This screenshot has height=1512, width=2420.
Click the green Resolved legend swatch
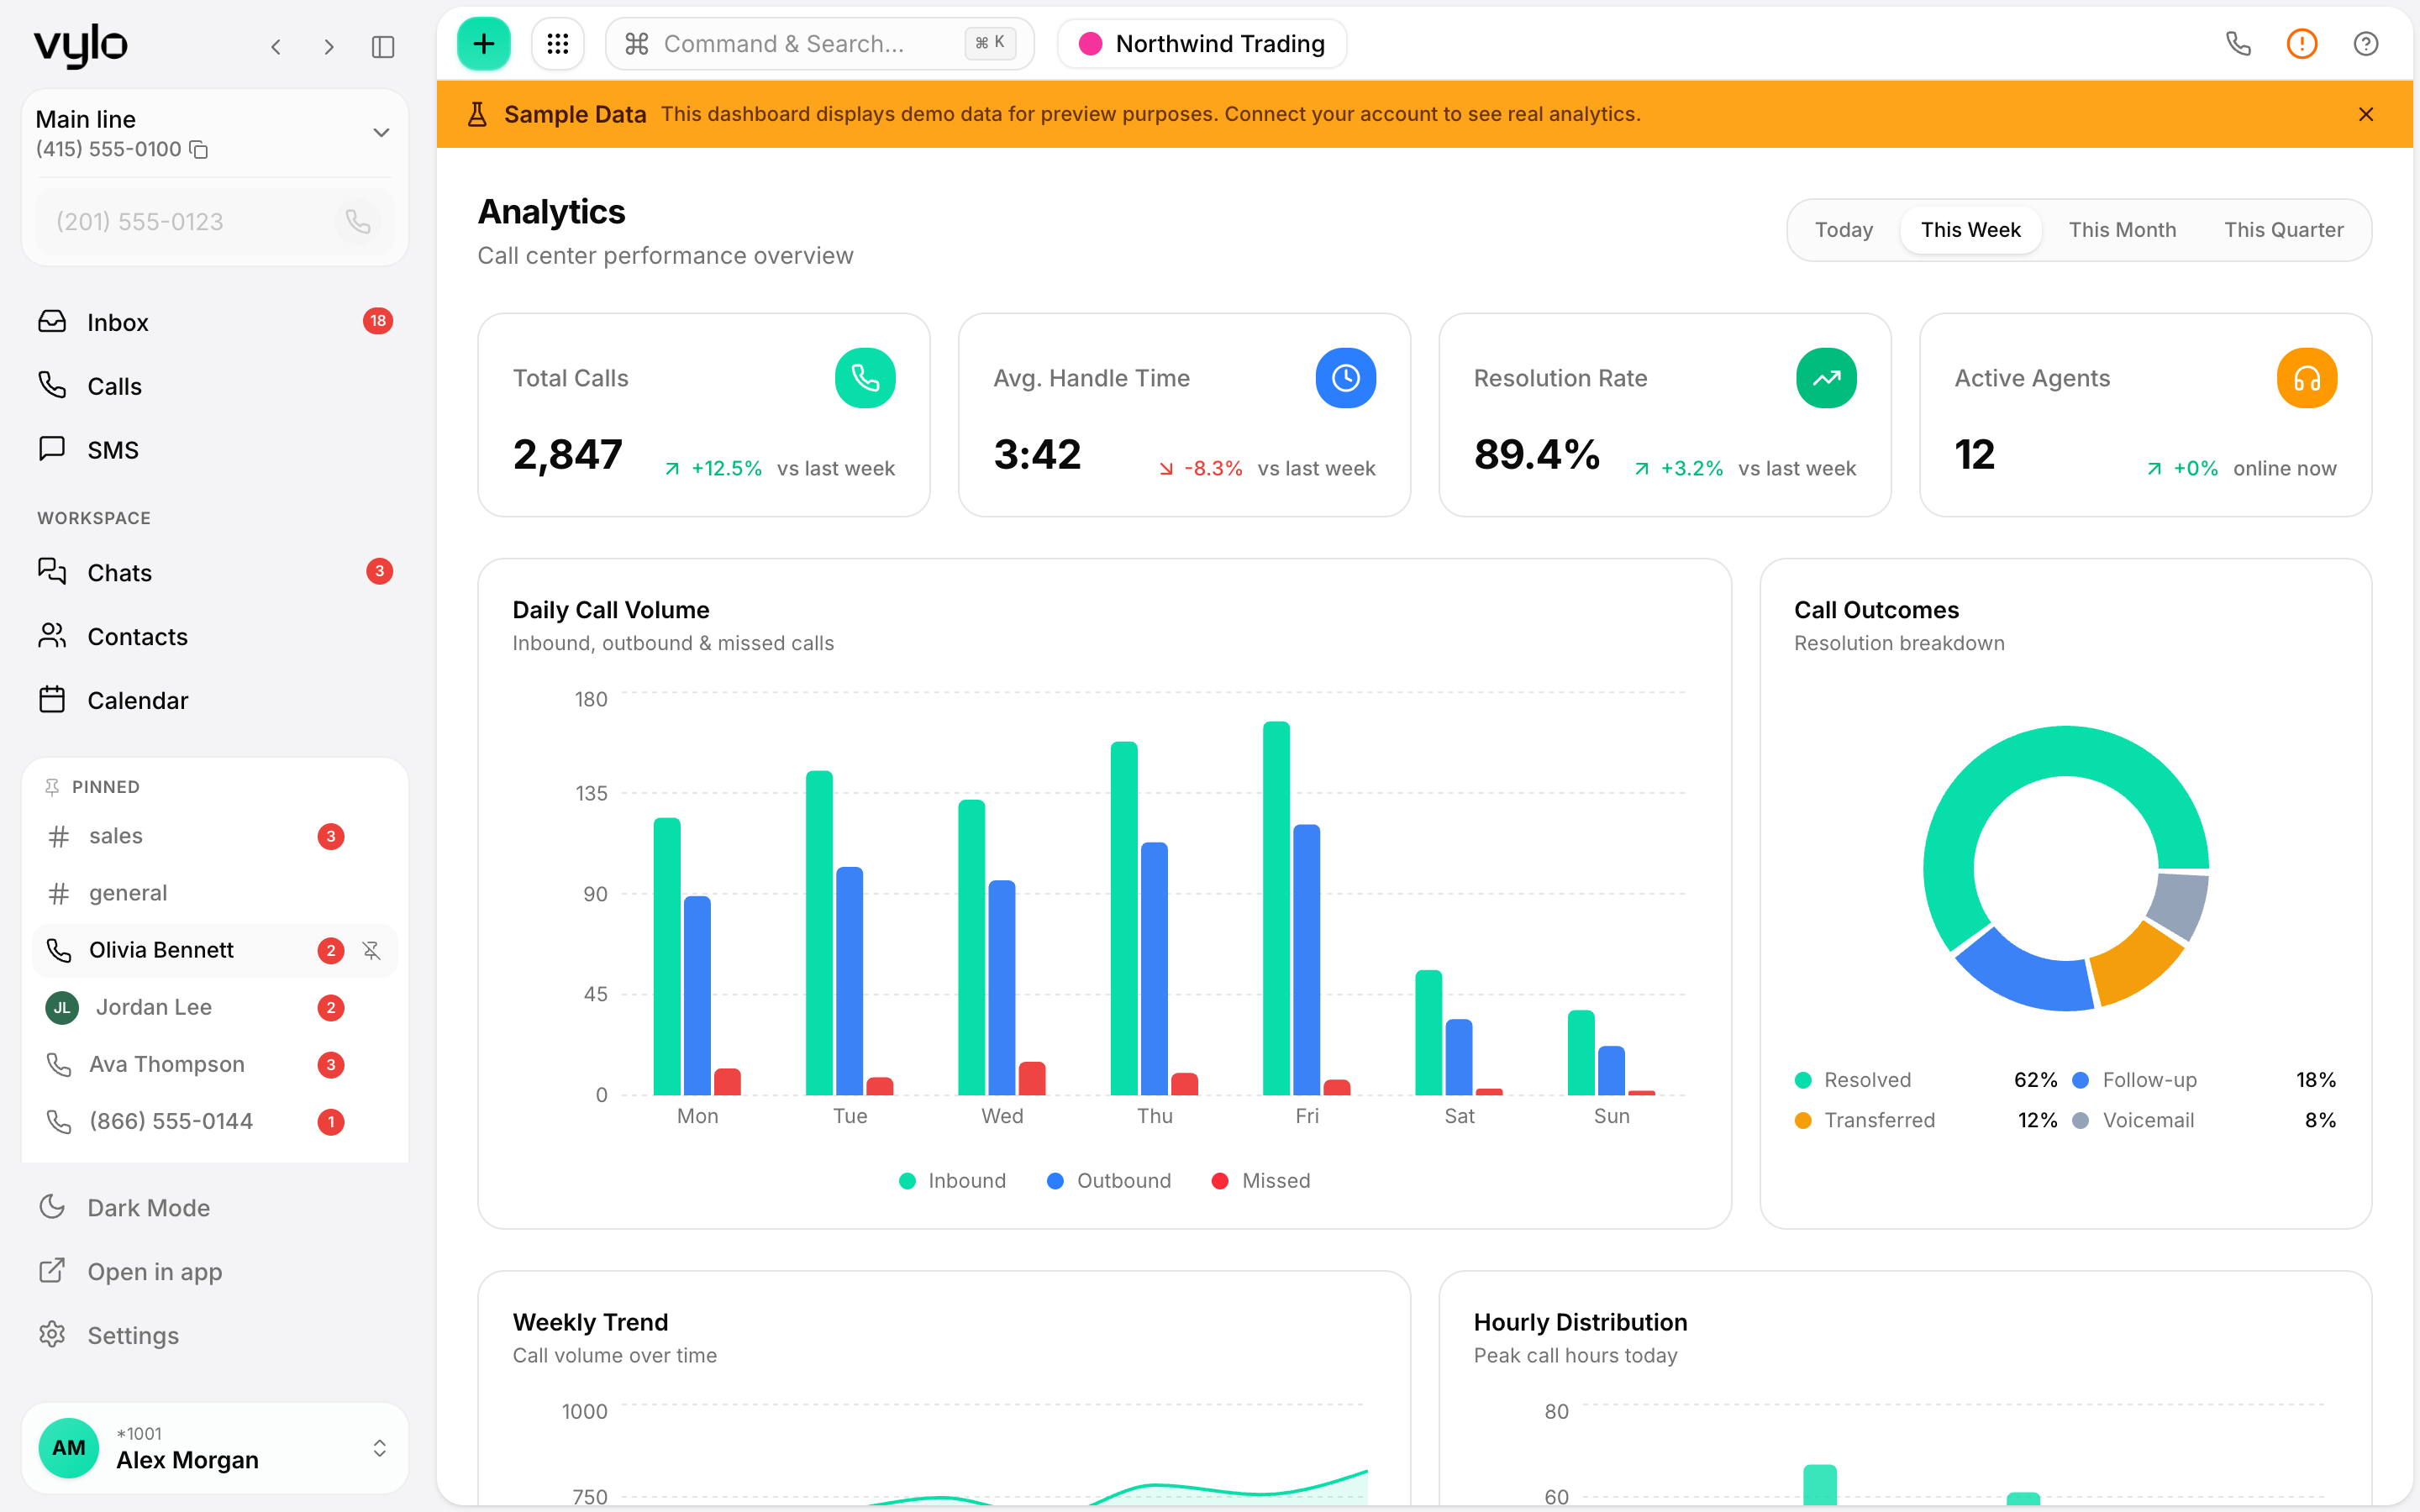tap(1803, 1080)
